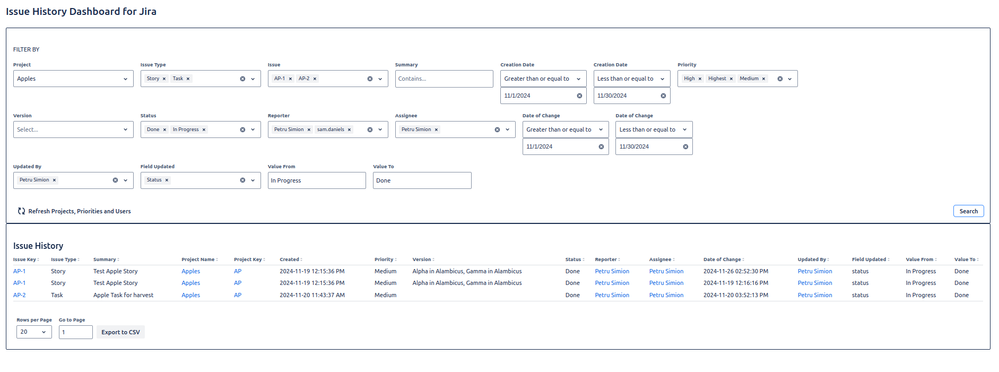Sort by the Version column header
Screen dimensions: 999x372
pyautogui.click(x=424, y=260)
